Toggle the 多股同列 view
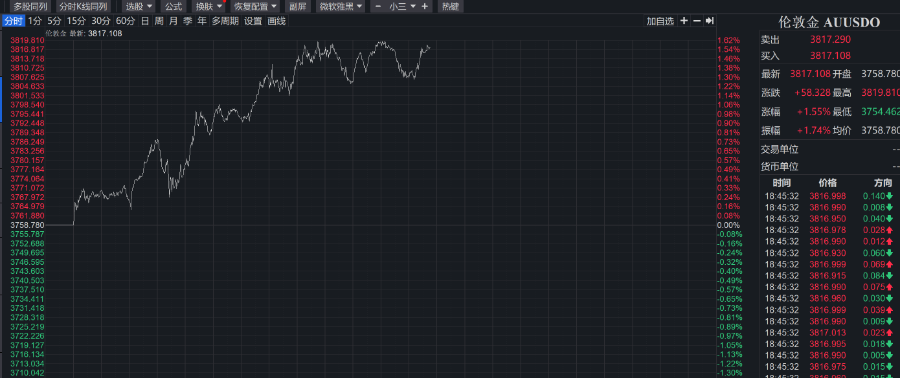Image resolution: width=900 pixels, height=378 pixels. click(x=30, y=6)
